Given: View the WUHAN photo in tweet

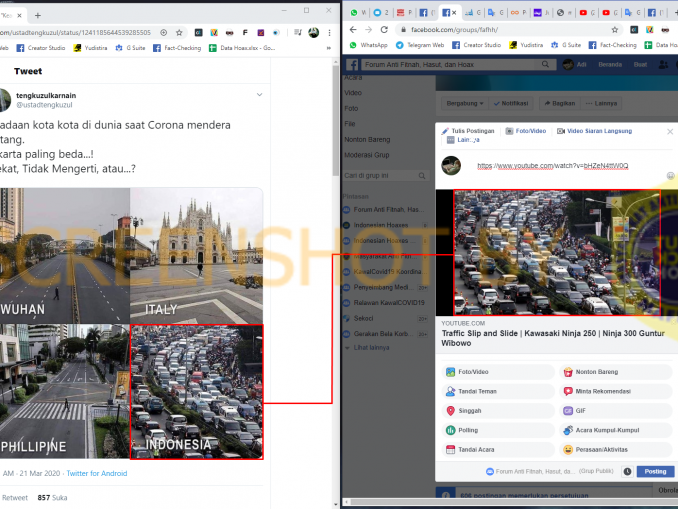Looking at the screenshot, I should tap(64, 255).
